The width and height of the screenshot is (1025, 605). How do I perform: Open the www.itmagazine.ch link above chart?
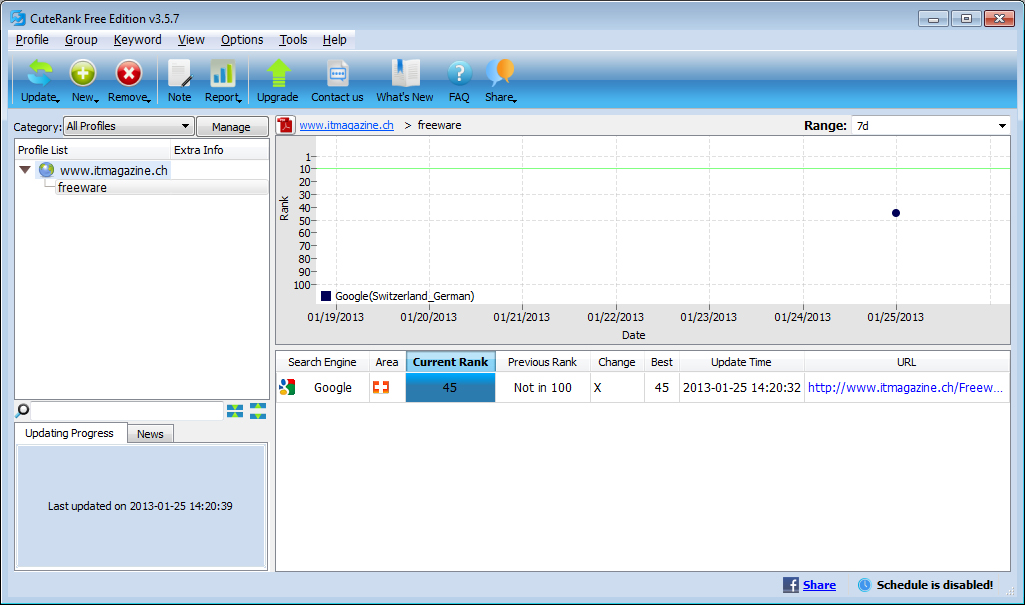coord(346,125)
